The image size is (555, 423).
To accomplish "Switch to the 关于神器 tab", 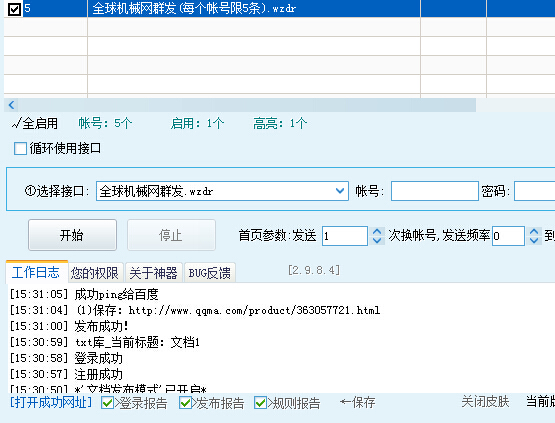I will (153, 273).
